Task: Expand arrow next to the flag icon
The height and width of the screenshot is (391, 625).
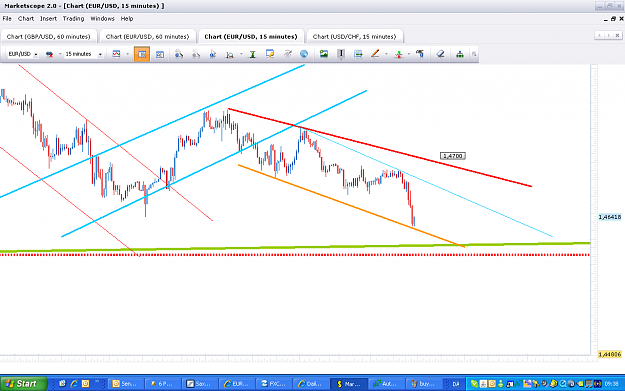Action: point(60,54)
